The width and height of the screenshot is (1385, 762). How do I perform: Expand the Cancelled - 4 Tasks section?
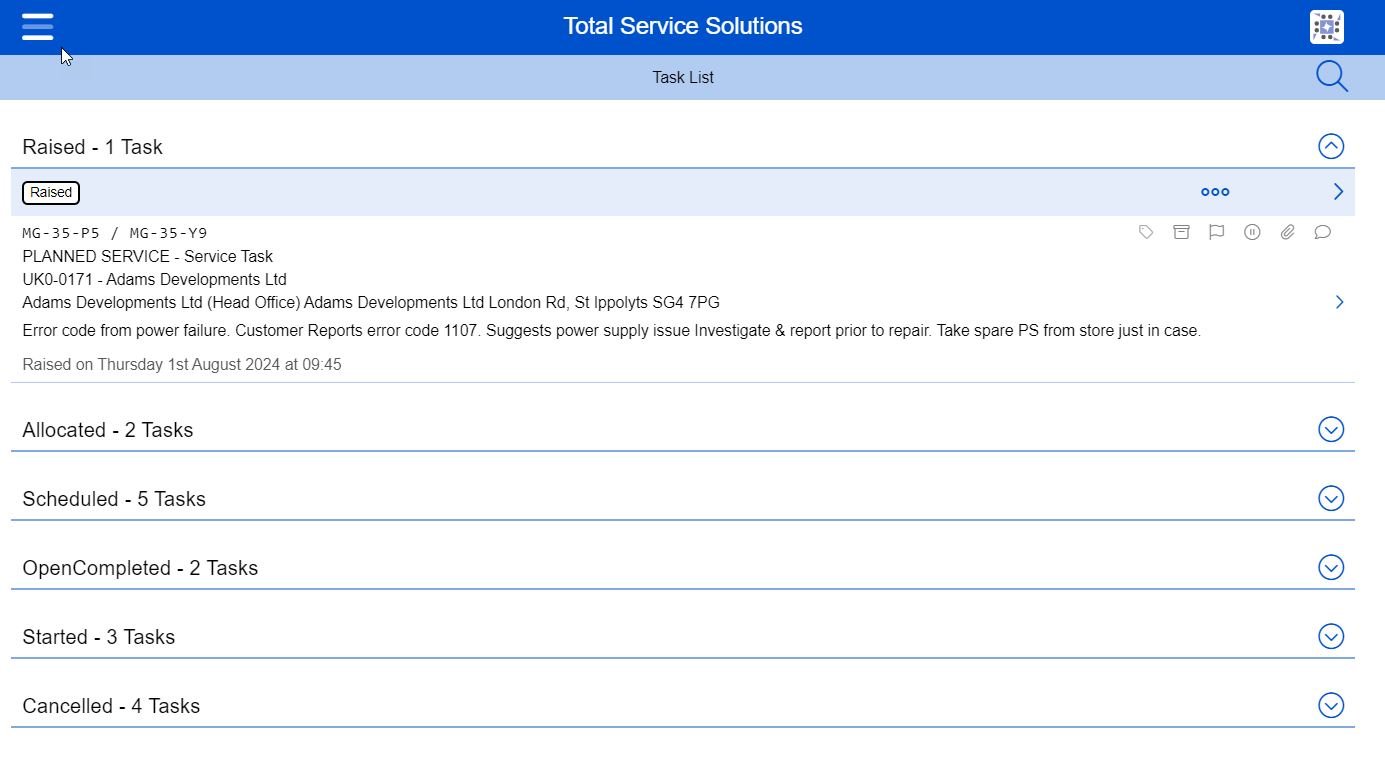(1331, 706)
